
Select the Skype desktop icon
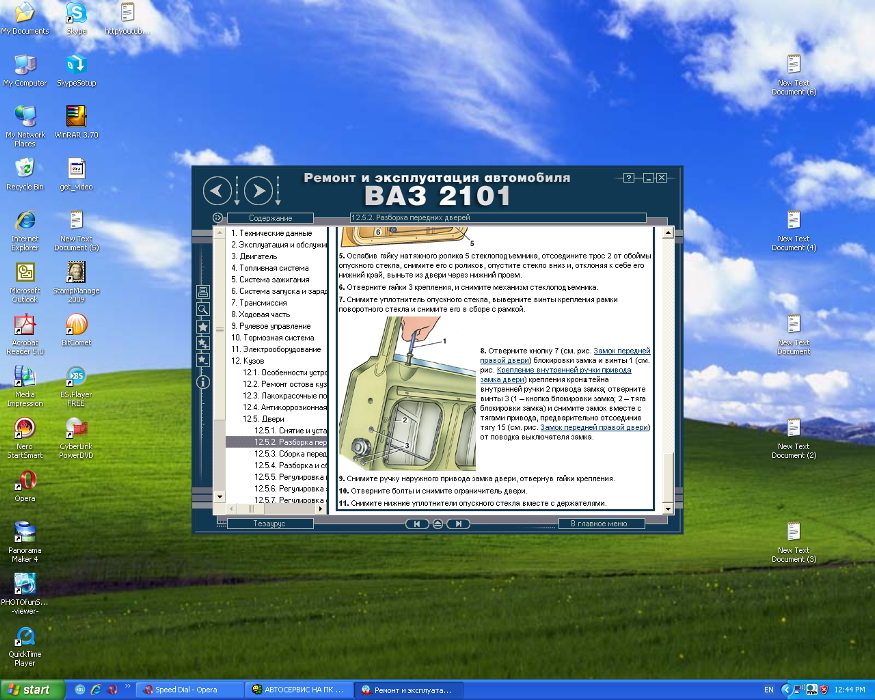pyautogui.click(x=76, y=20)
